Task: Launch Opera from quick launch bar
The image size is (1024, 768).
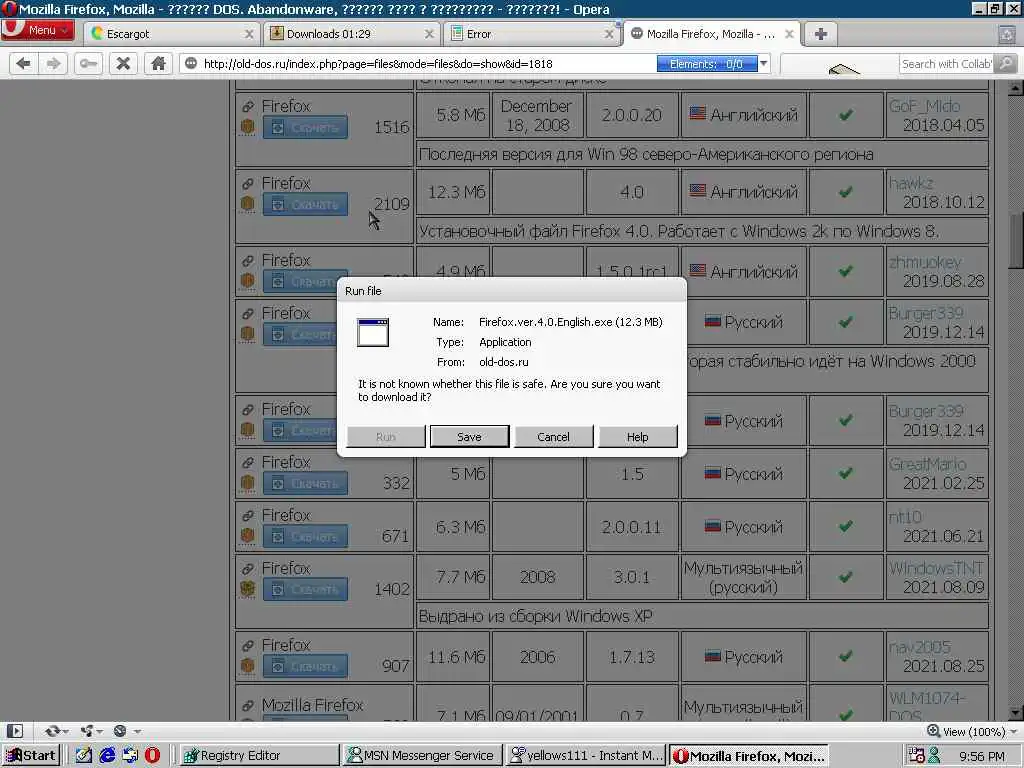Action: coord(152,756)
